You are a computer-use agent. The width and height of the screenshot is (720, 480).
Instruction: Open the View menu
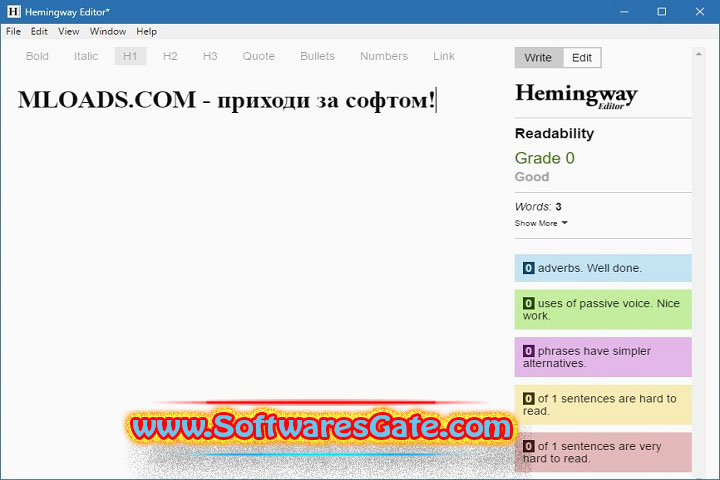click(68, 31)
